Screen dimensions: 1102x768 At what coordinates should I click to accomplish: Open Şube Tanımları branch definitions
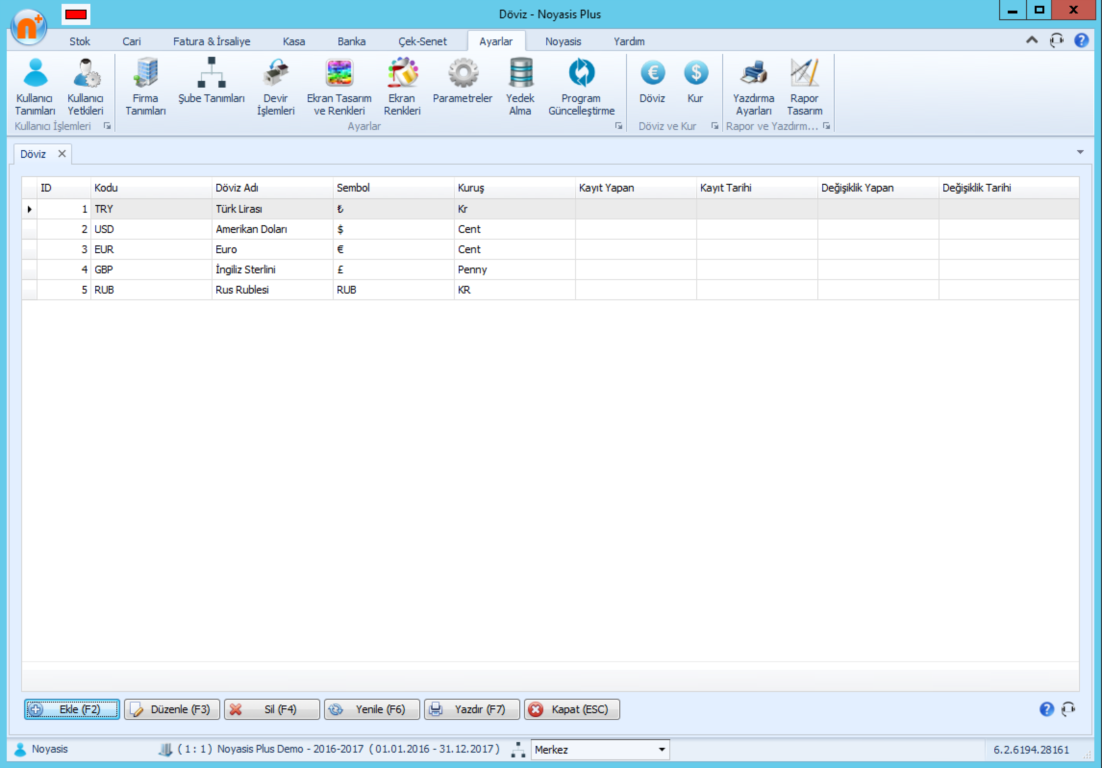(211, 81)
